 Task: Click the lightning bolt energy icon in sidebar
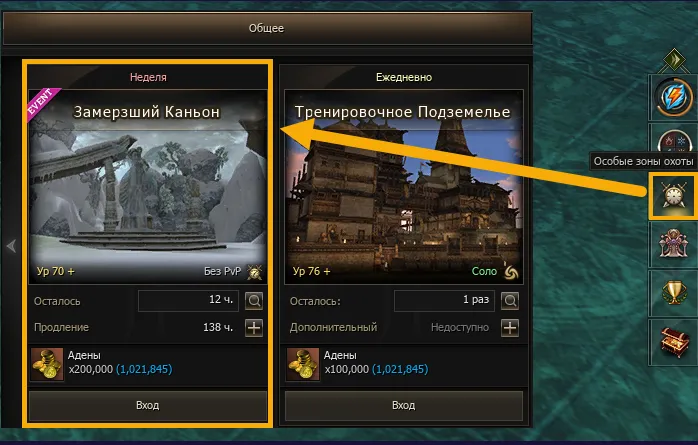(674, 97)
